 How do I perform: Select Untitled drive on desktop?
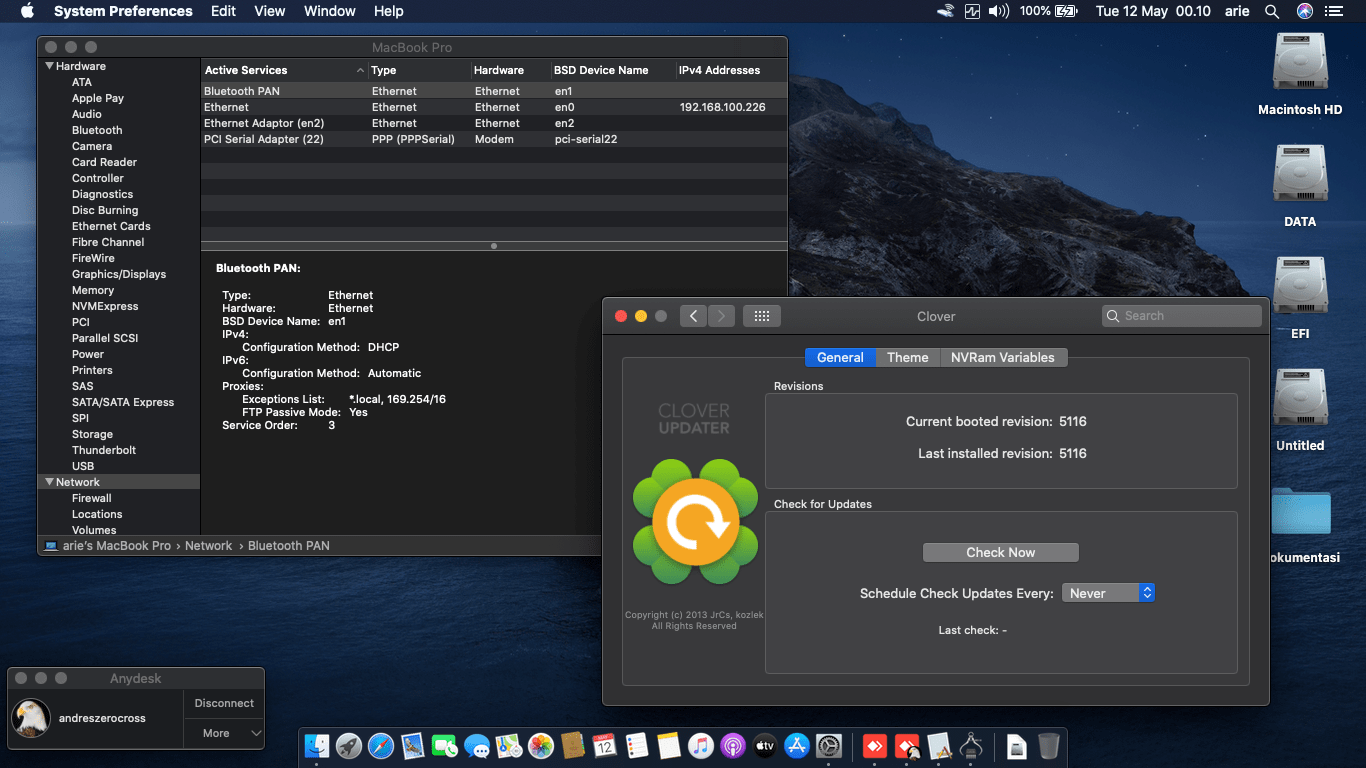pos(1300,400)
